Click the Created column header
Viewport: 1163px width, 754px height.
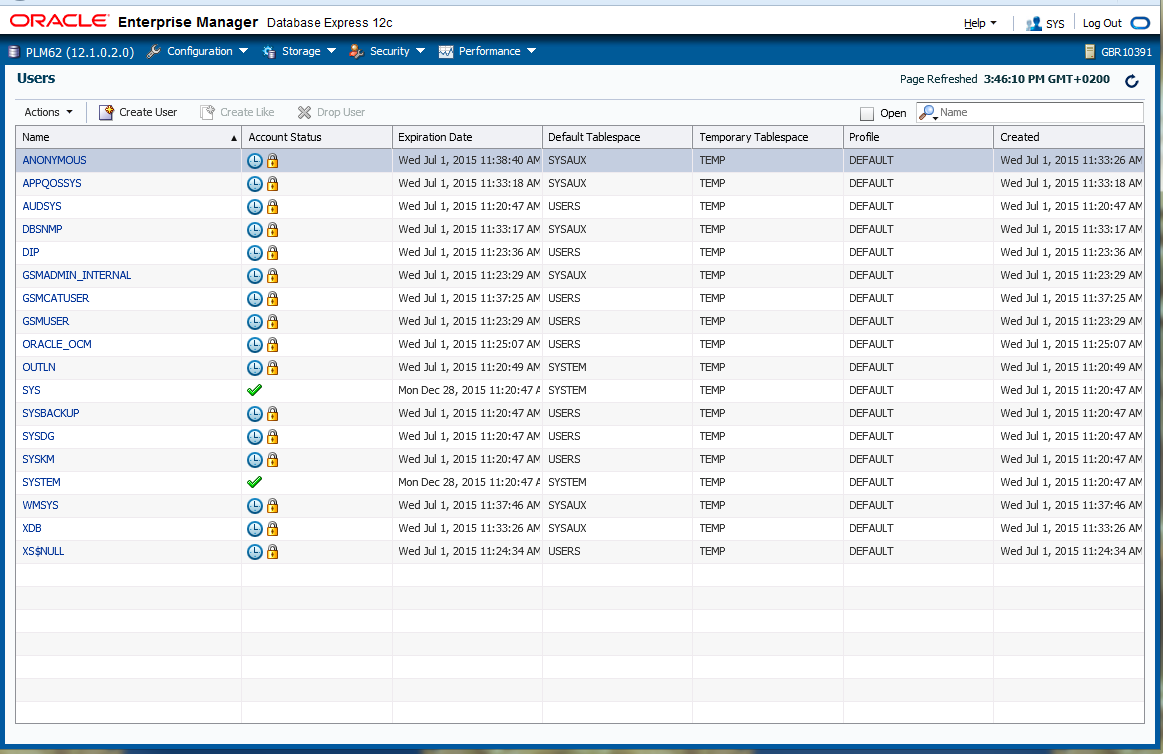(x=1069, y=137)
